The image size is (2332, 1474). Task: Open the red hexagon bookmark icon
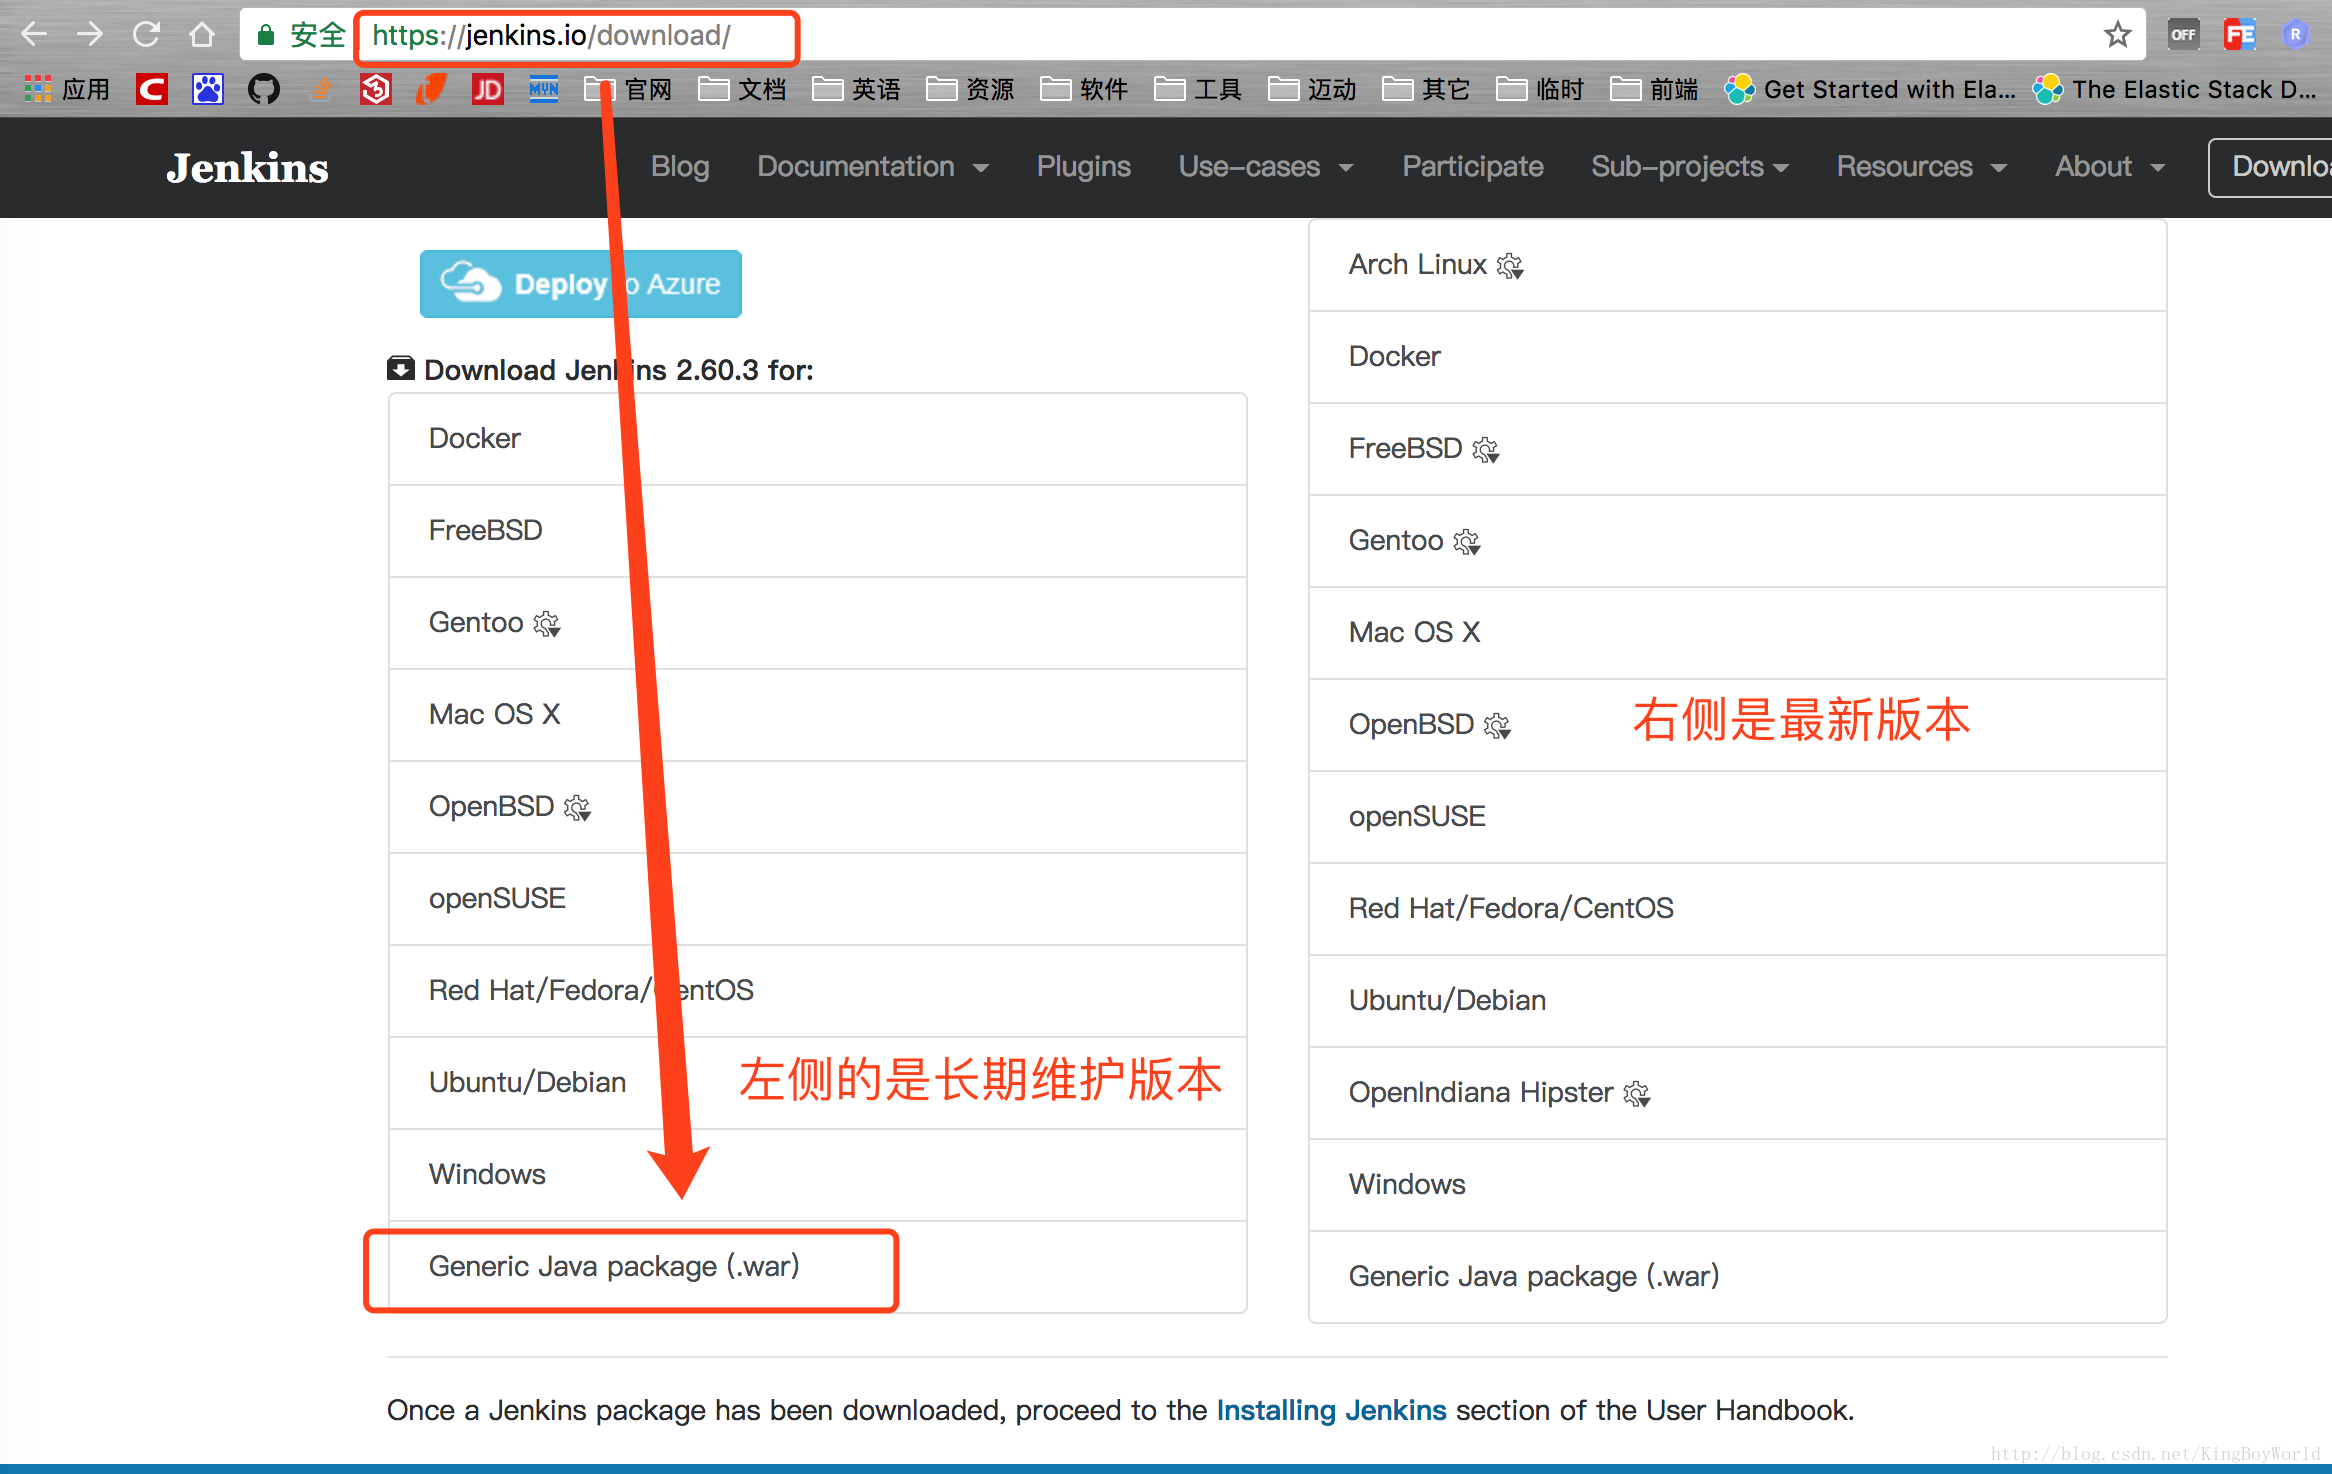[376, 90]
